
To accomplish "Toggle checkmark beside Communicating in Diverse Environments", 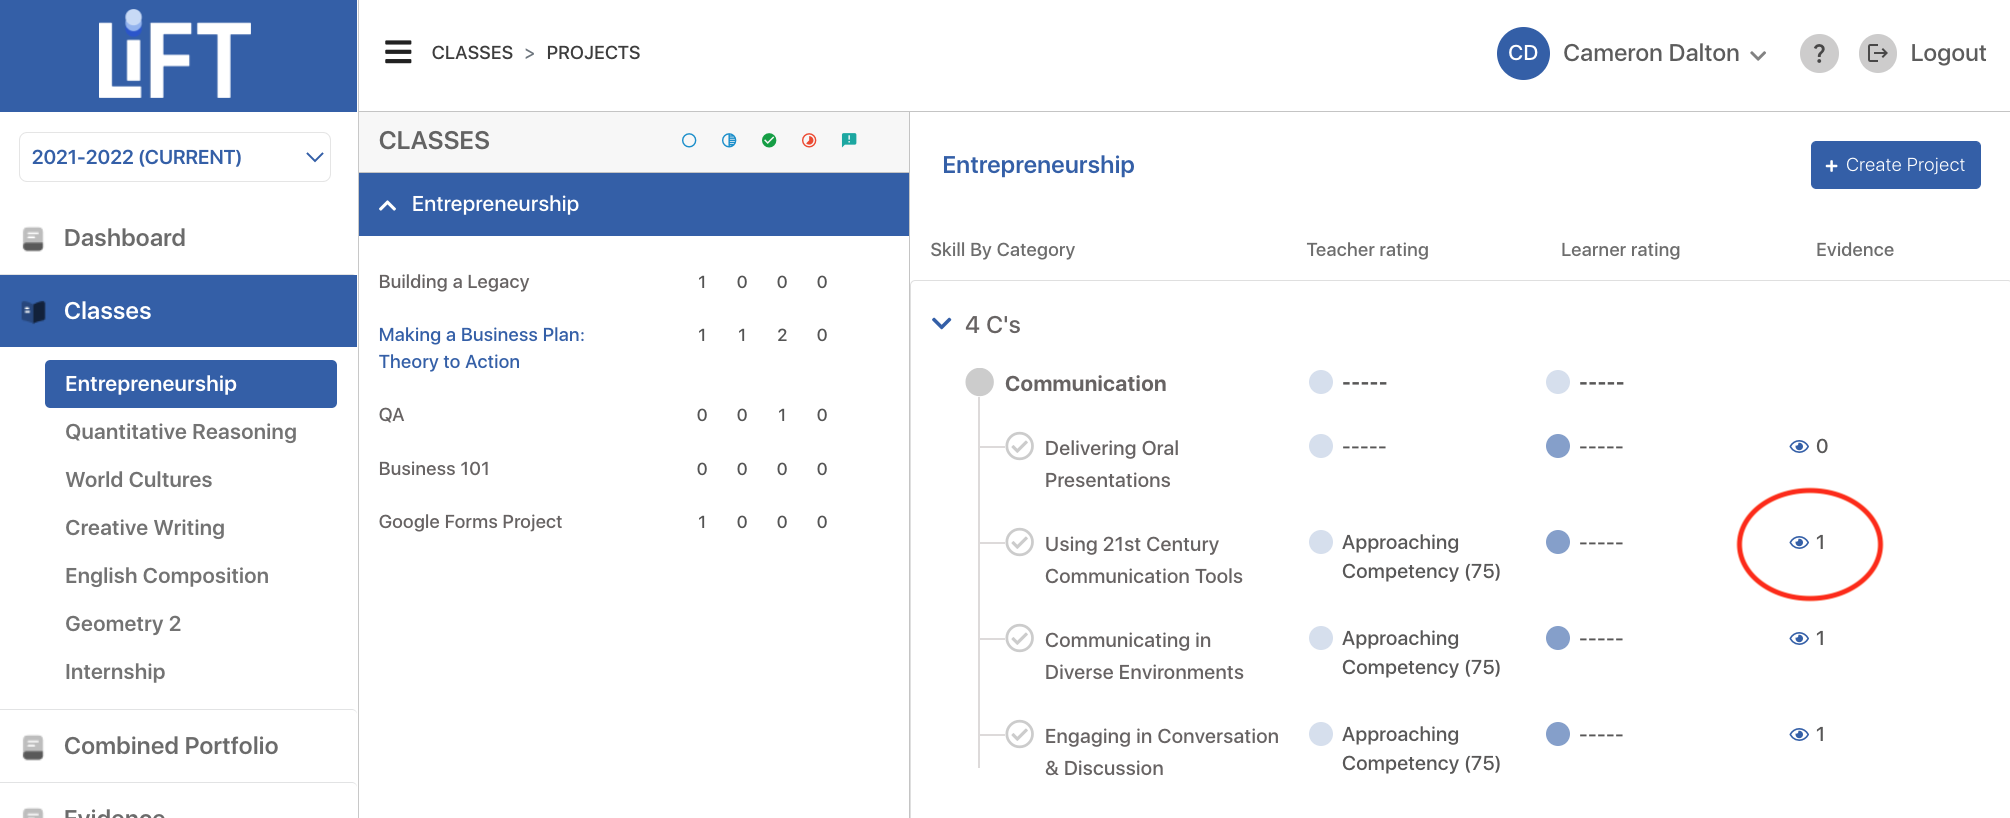I will [x=1019, y=638].
